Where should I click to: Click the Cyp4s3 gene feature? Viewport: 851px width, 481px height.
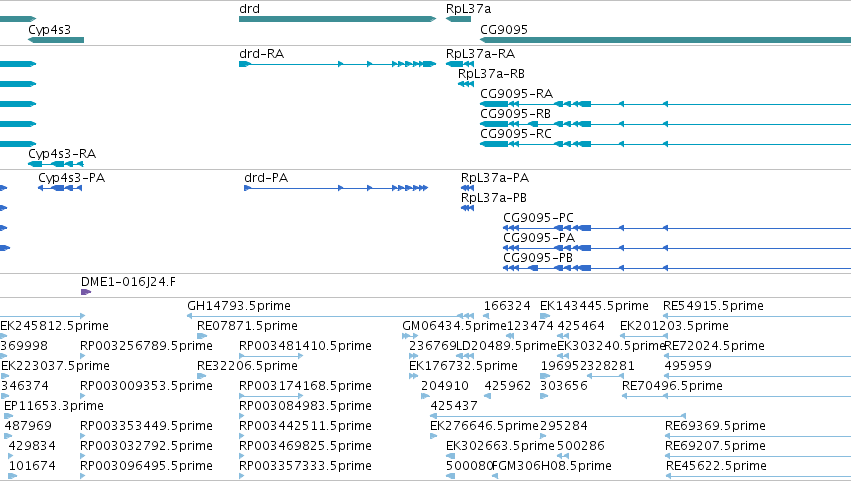pyautogui.click(x=56, y=40)
